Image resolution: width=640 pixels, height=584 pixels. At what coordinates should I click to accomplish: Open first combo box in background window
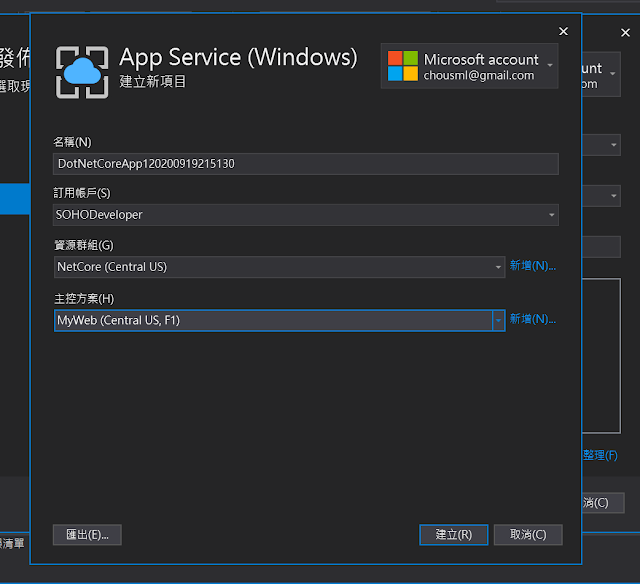[x=601, y=145]
